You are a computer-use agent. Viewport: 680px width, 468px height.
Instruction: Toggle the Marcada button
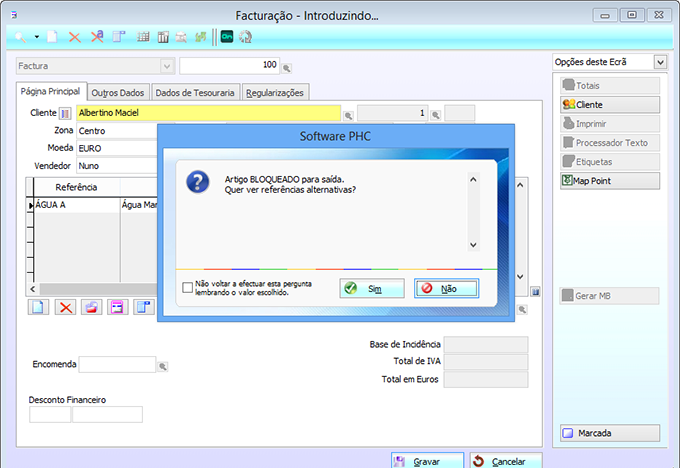coord(610,433)
